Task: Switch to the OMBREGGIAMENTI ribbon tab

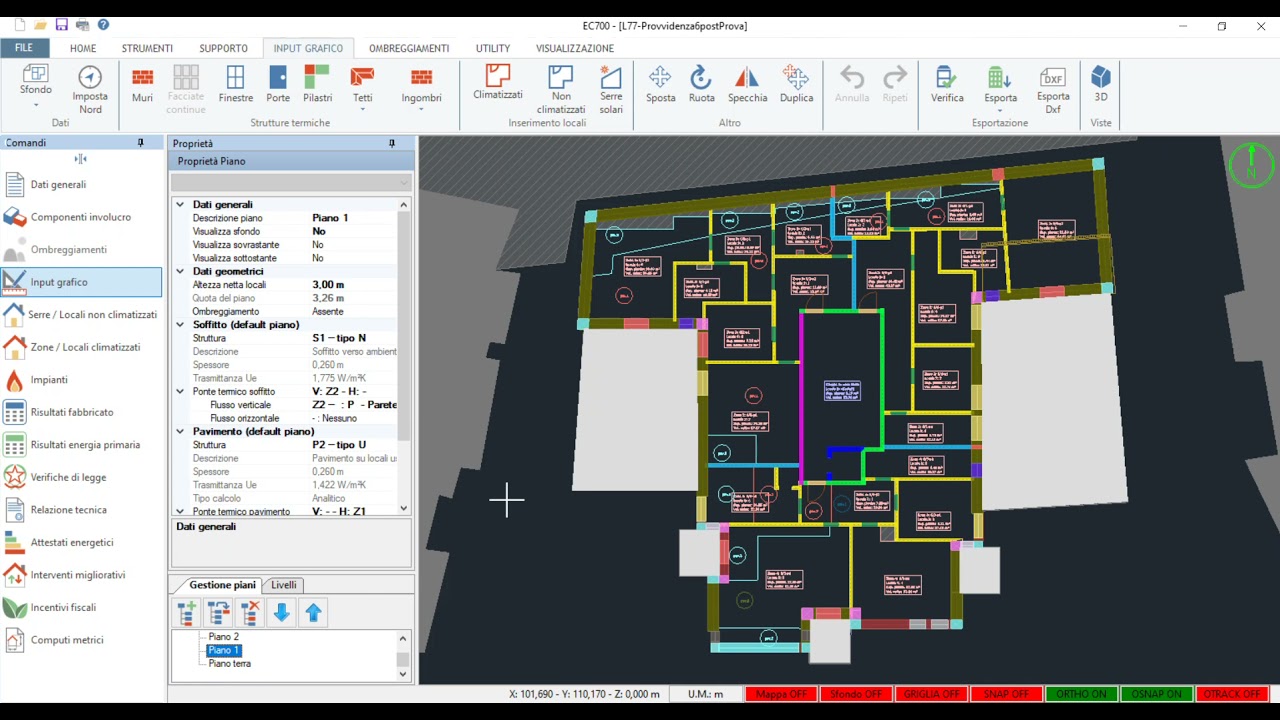Action: point(409,48)
